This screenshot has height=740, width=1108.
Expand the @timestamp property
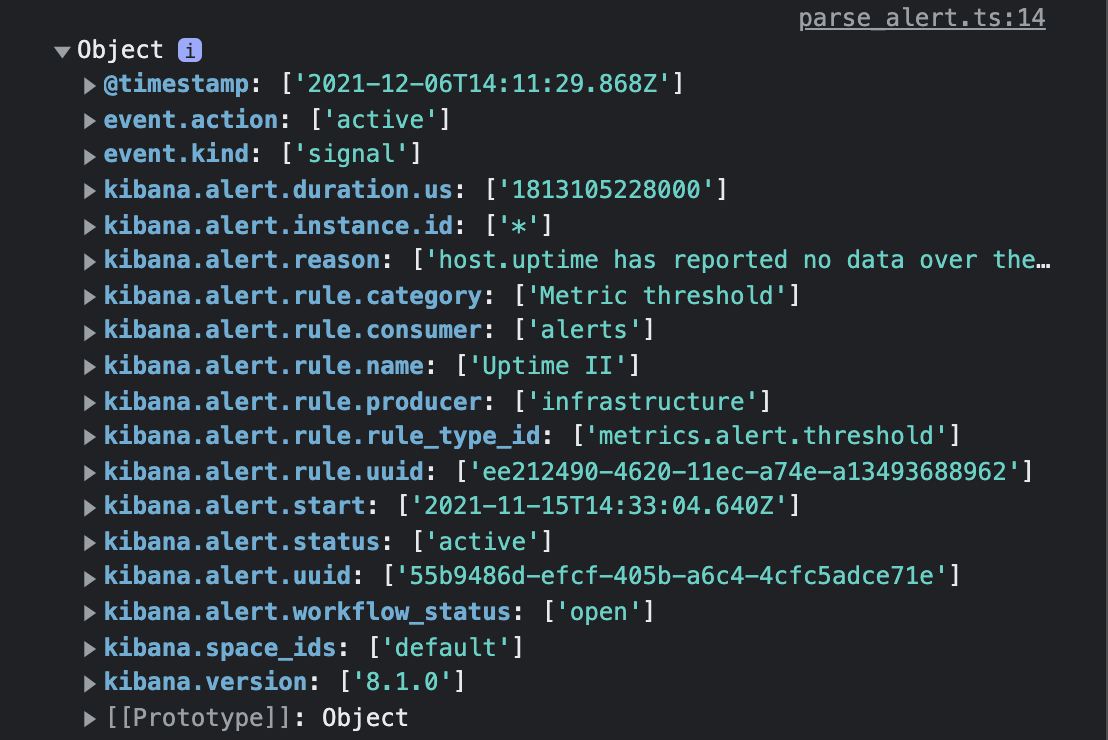coord(90,85)
